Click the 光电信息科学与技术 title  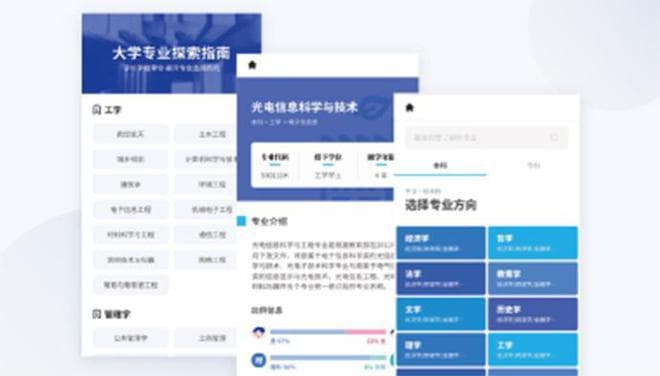(304, 107)
